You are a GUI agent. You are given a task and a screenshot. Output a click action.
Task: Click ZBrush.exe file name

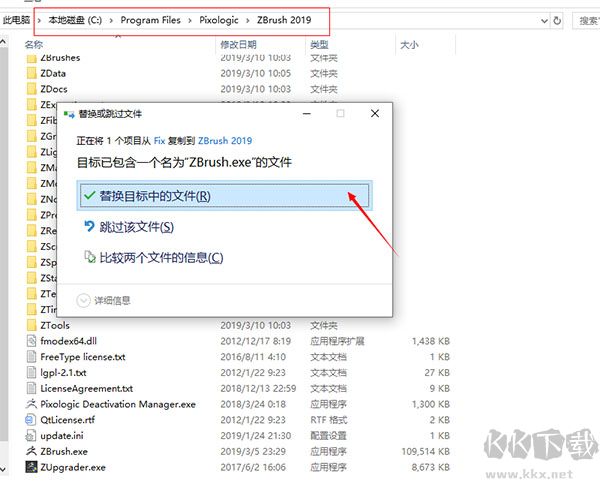[x=64, y=451]
